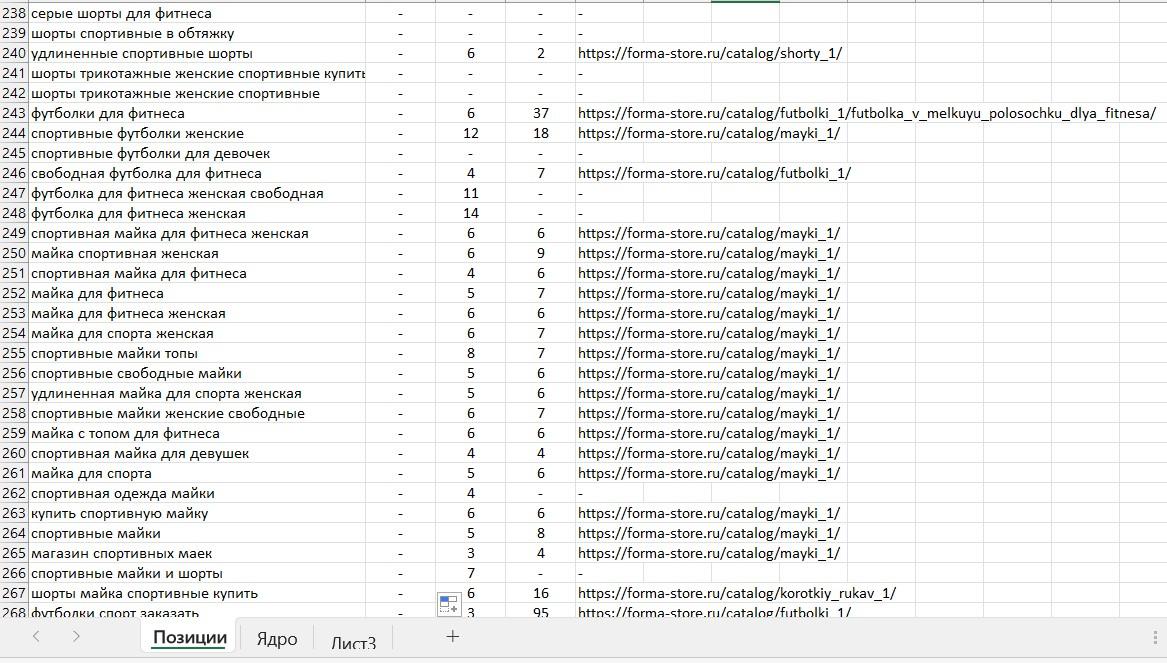Select row header 262
Viewport: 1167px width, 663px height.
[x=13, y=493]
